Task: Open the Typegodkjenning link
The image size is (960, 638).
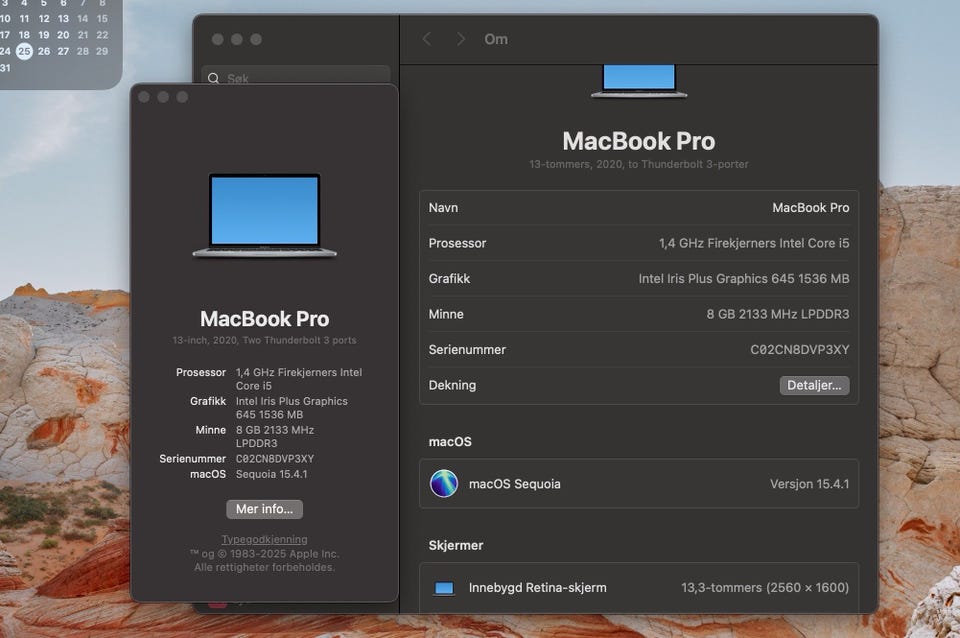Action: pos(264,539)
